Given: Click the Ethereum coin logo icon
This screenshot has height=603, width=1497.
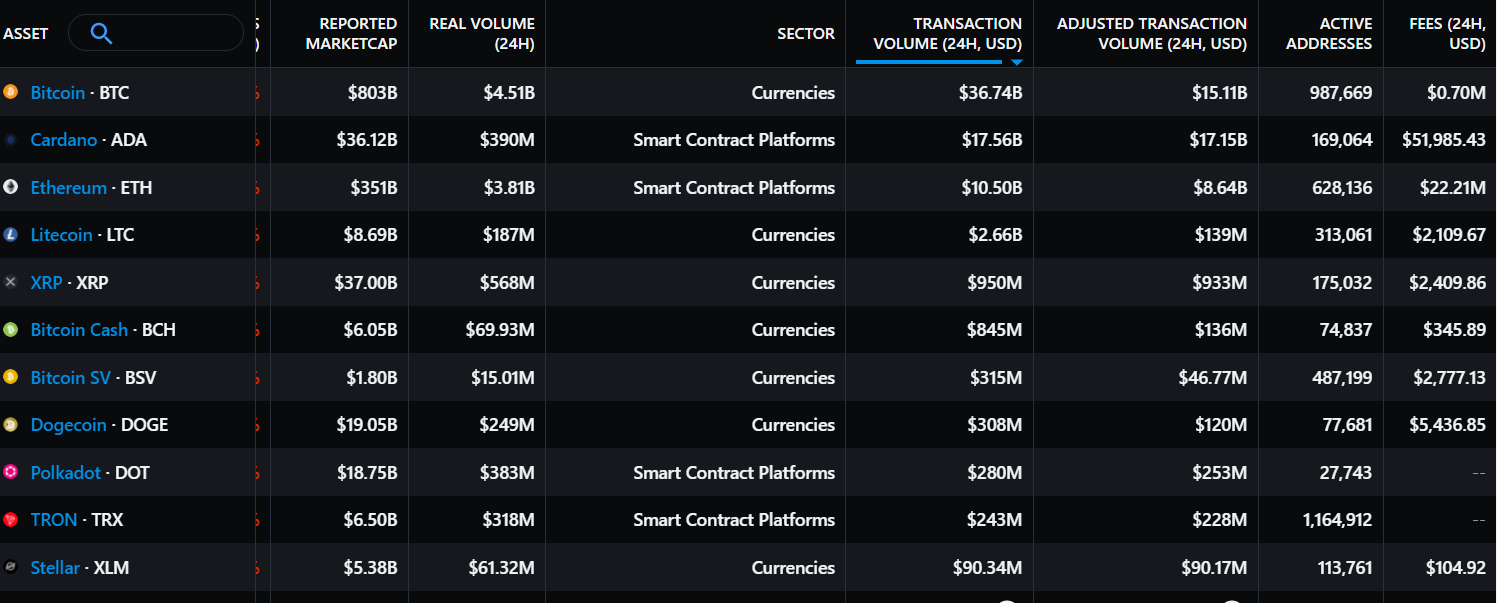Looking at the screenshot, I should tap(10, 187).
